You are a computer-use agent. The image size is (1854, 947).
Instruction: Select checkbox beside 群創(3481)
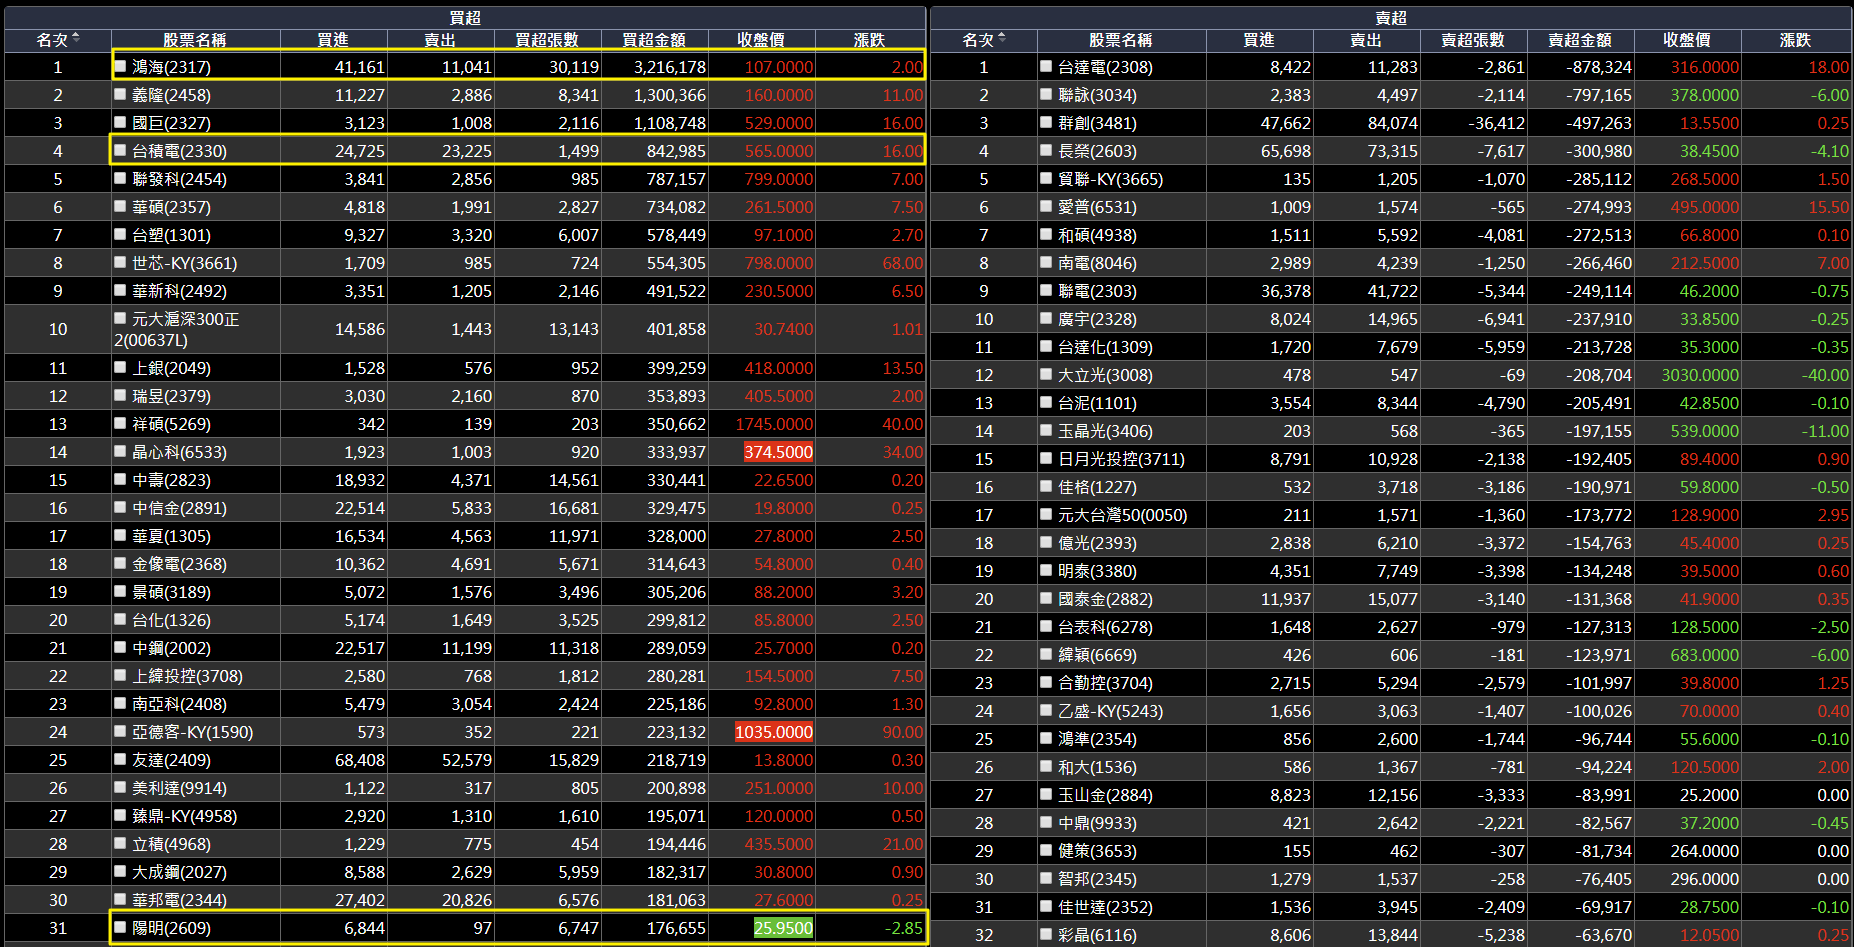(x=1046, y=122)
